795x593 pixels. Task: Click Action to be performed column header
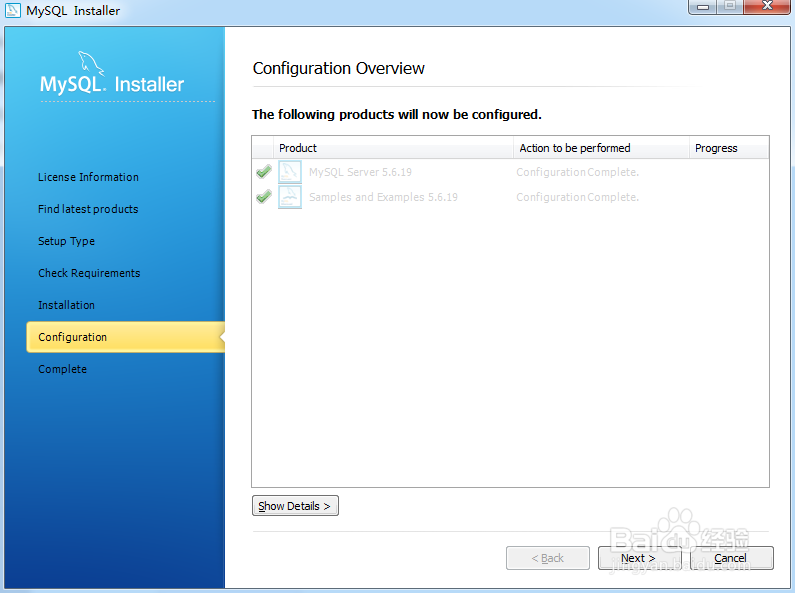tap(601, 147)
